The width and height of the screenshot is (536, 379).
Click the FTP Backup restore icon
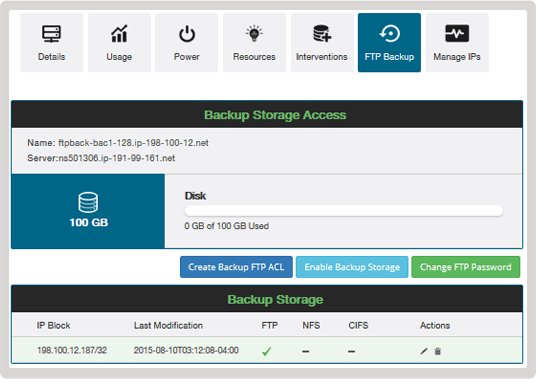(389, 33)
